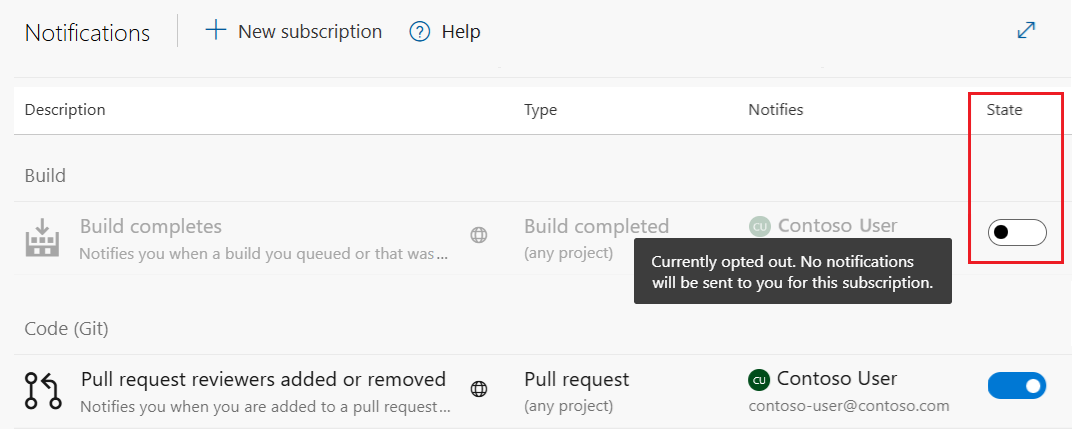
Task: Click Contoso User avatar in Build row
Action: pyautogui.click(x=760, y=227)
